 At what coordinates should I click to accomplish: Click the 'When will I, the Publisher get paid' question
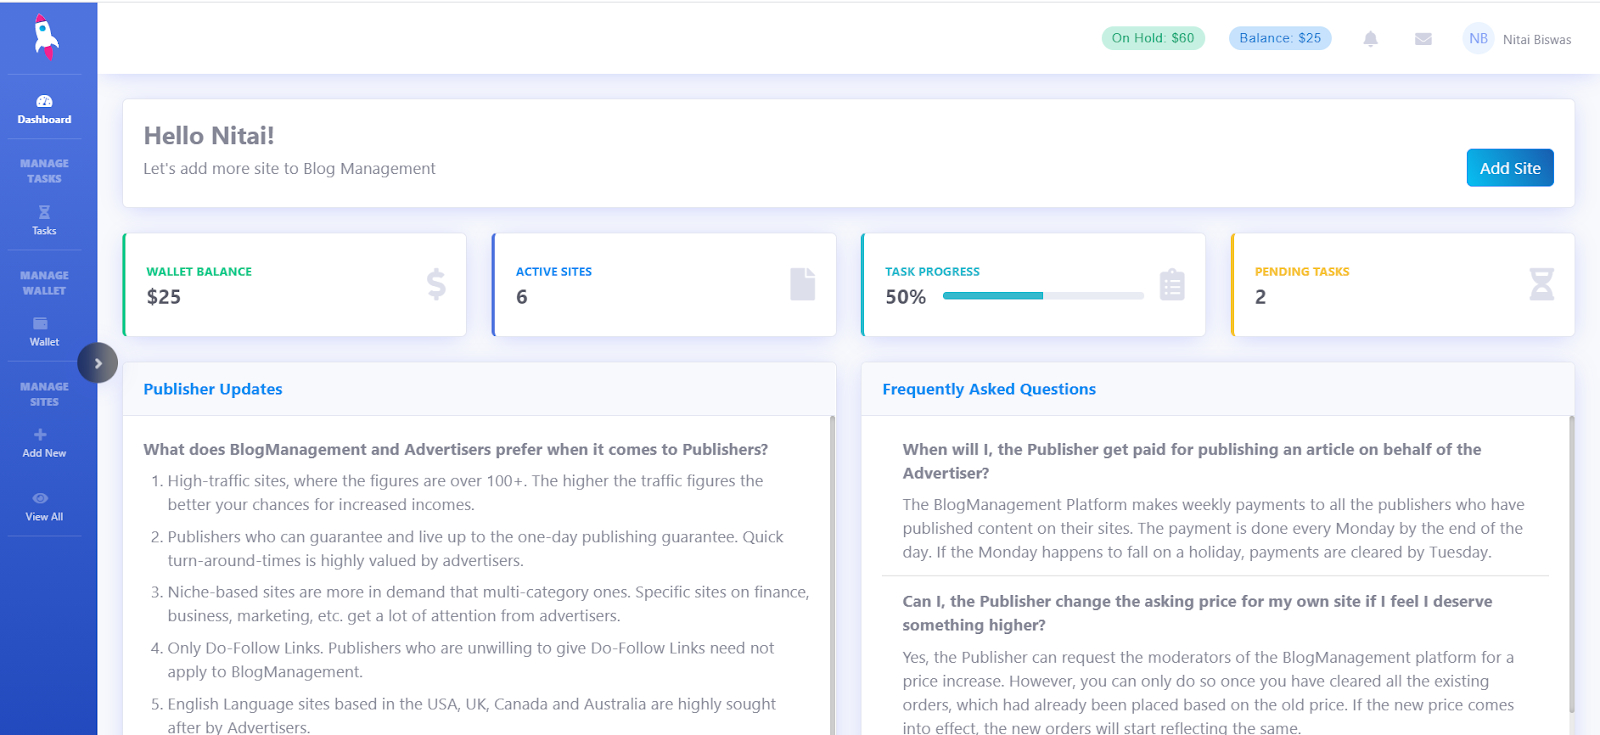[x=1192, y=461]
